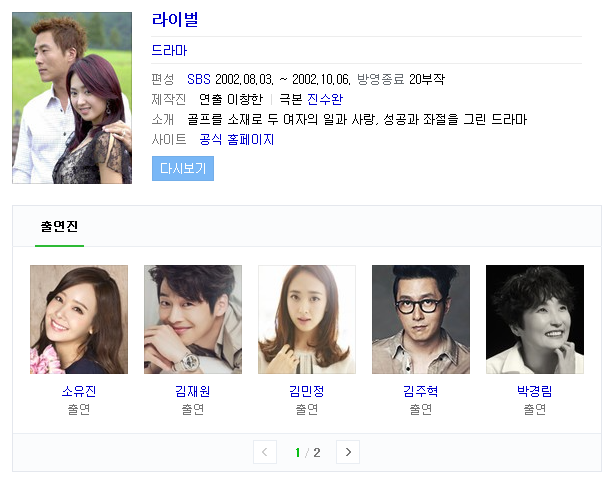Screen dimensions: 613x482
Task: Click the 다시보기 button
Action: coord(183,168)
